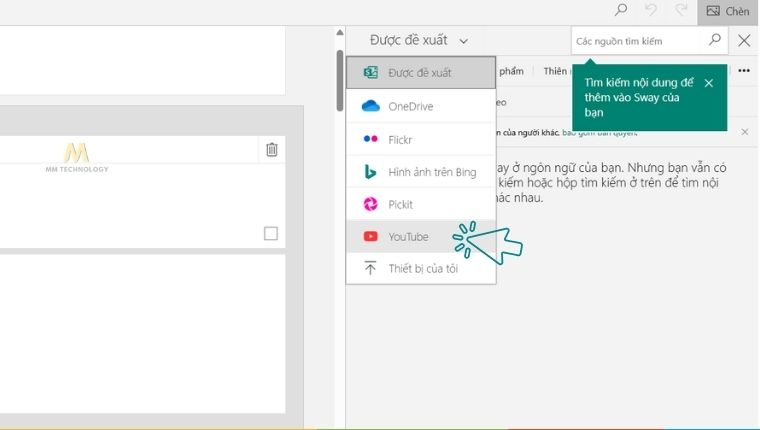Click the upload arrow icon
This screenshot has height=430, width=760.
370,268
